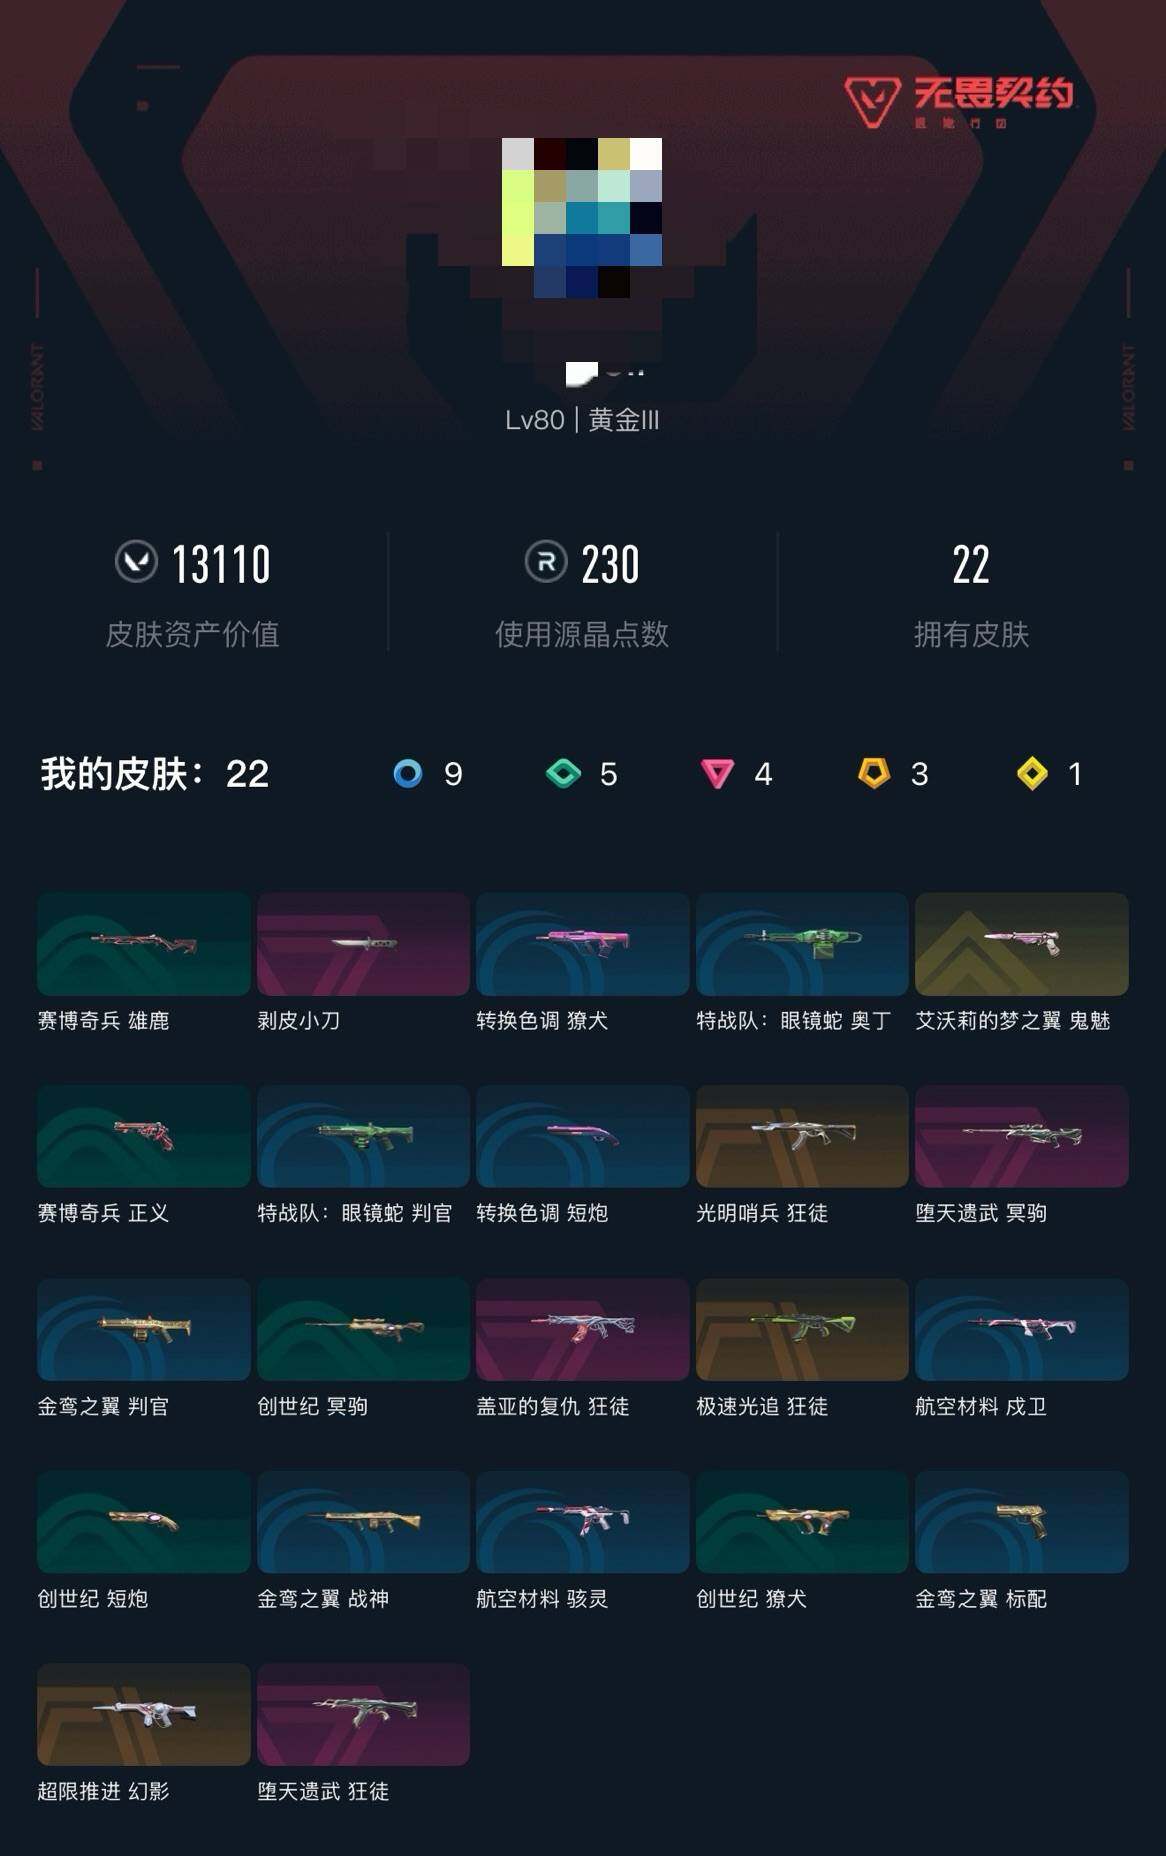Select the 堕天遗武 狂徒 skin thumbnail

coord(363,1714)
